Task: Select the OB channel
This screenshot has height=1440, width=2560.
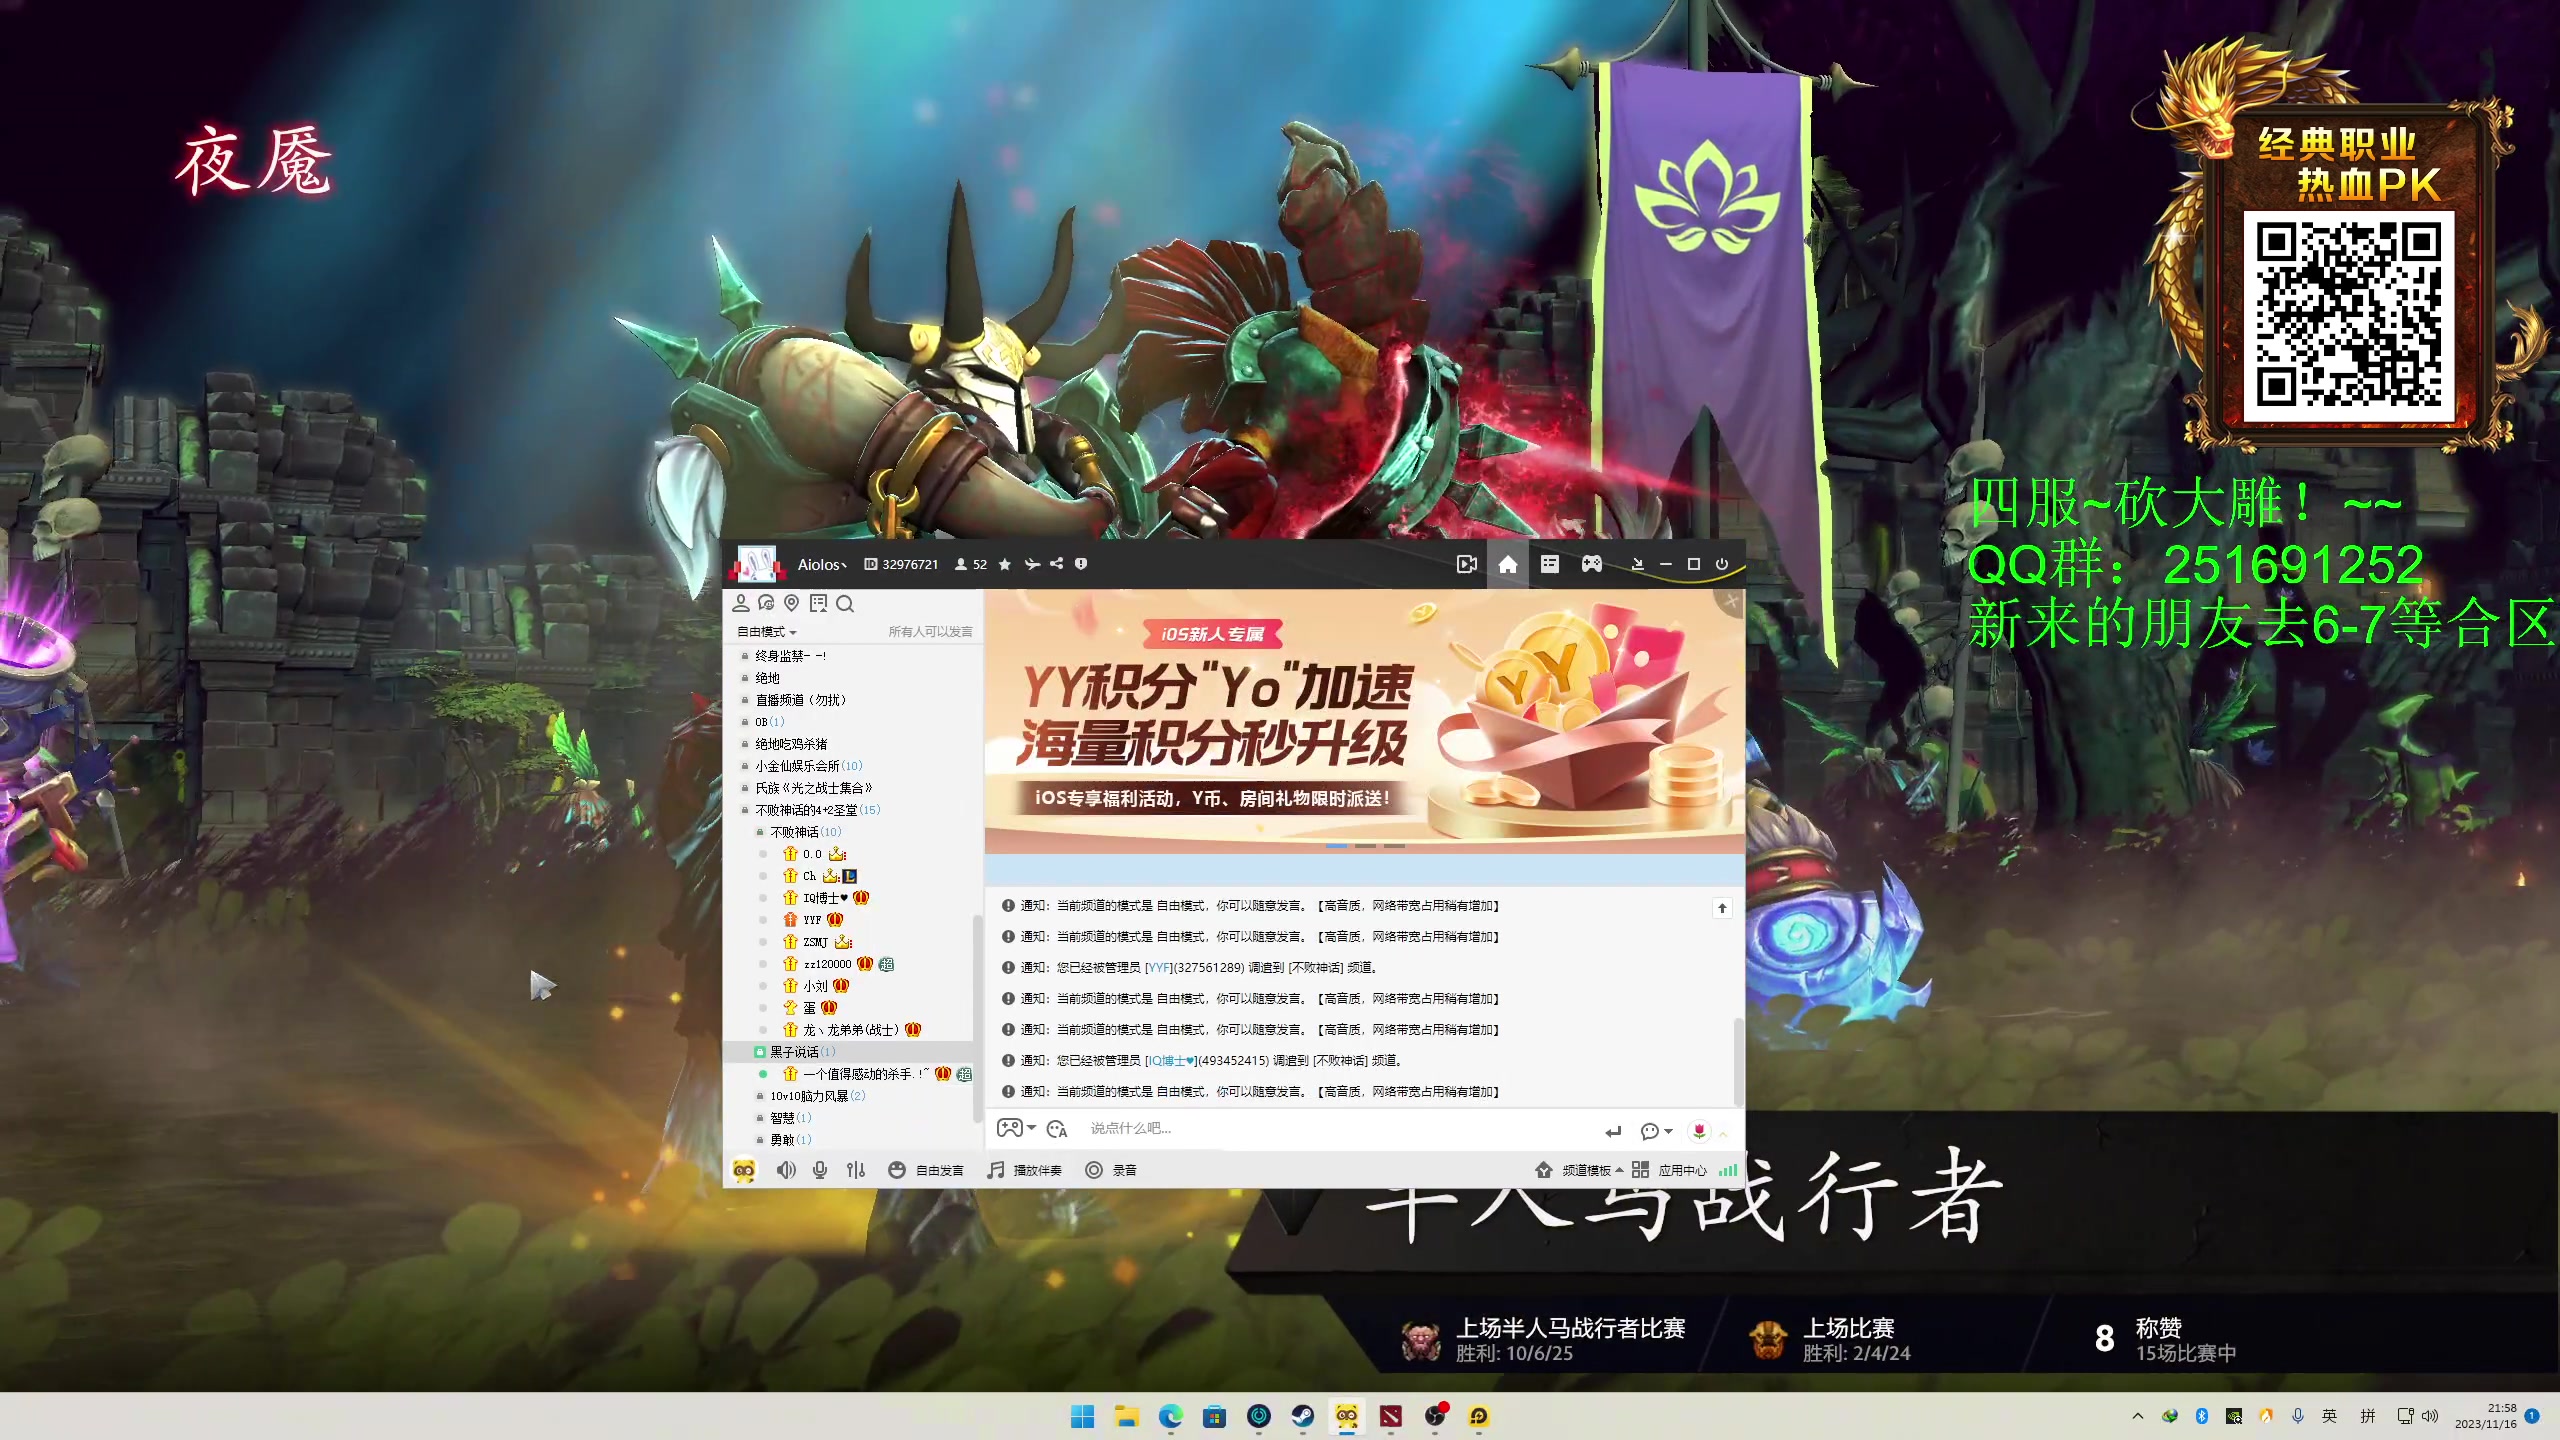Action: (769, 722)
